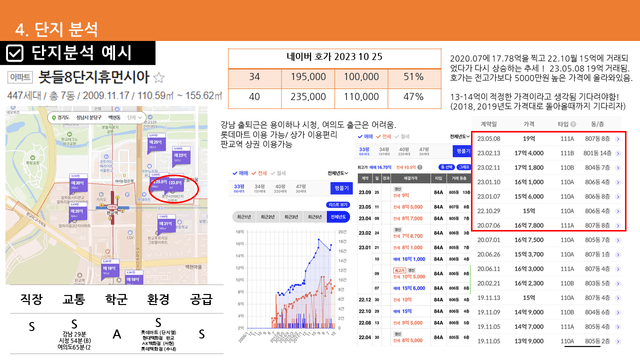The height and width of the screenshot is (360, 640).
Task: Open the 23.02.11 17억 1,800 row arrow
Action: click(x=618, y=168)
